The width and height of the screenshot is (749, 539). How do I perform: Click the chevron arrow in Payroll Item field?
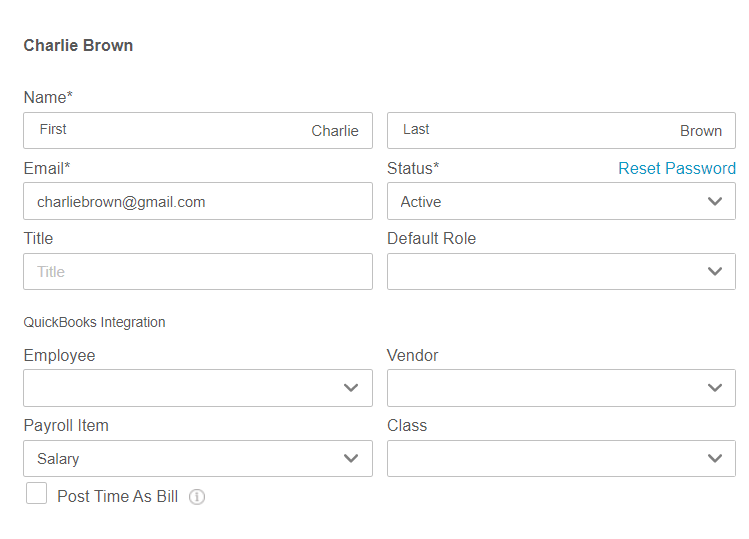351,458
